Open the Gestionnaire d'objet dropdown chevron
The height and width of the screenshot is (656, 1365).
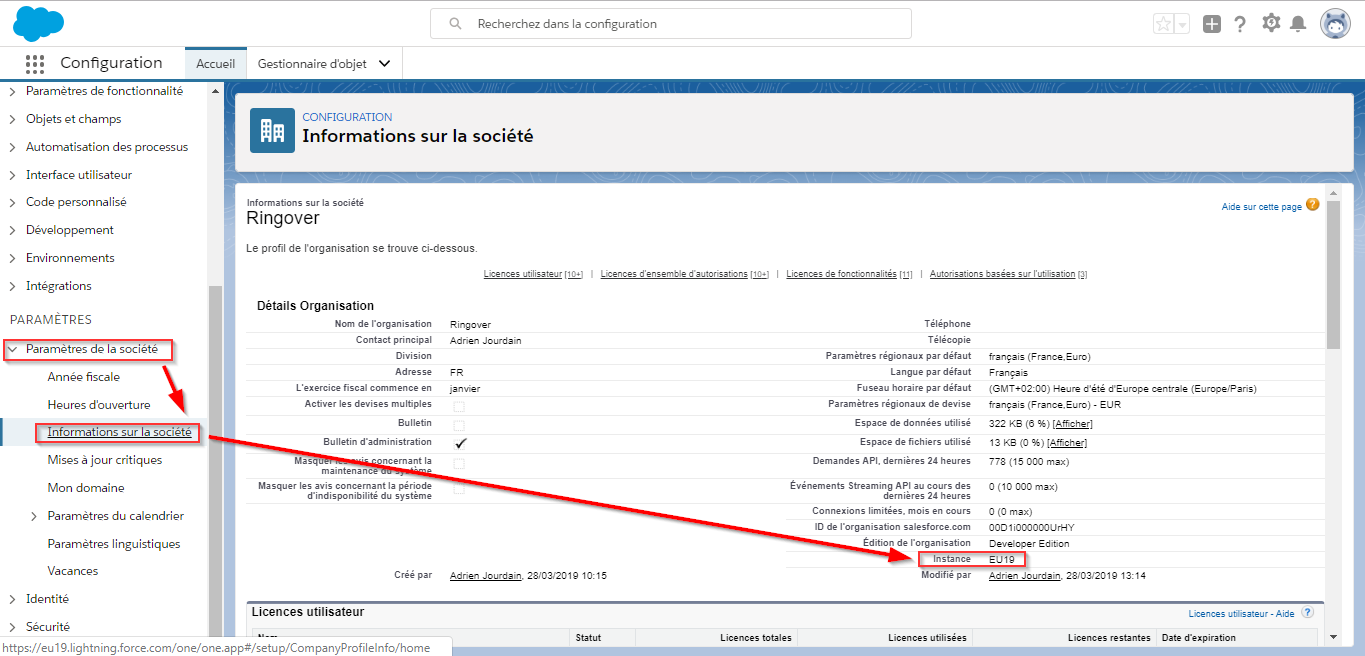point(385,63)
